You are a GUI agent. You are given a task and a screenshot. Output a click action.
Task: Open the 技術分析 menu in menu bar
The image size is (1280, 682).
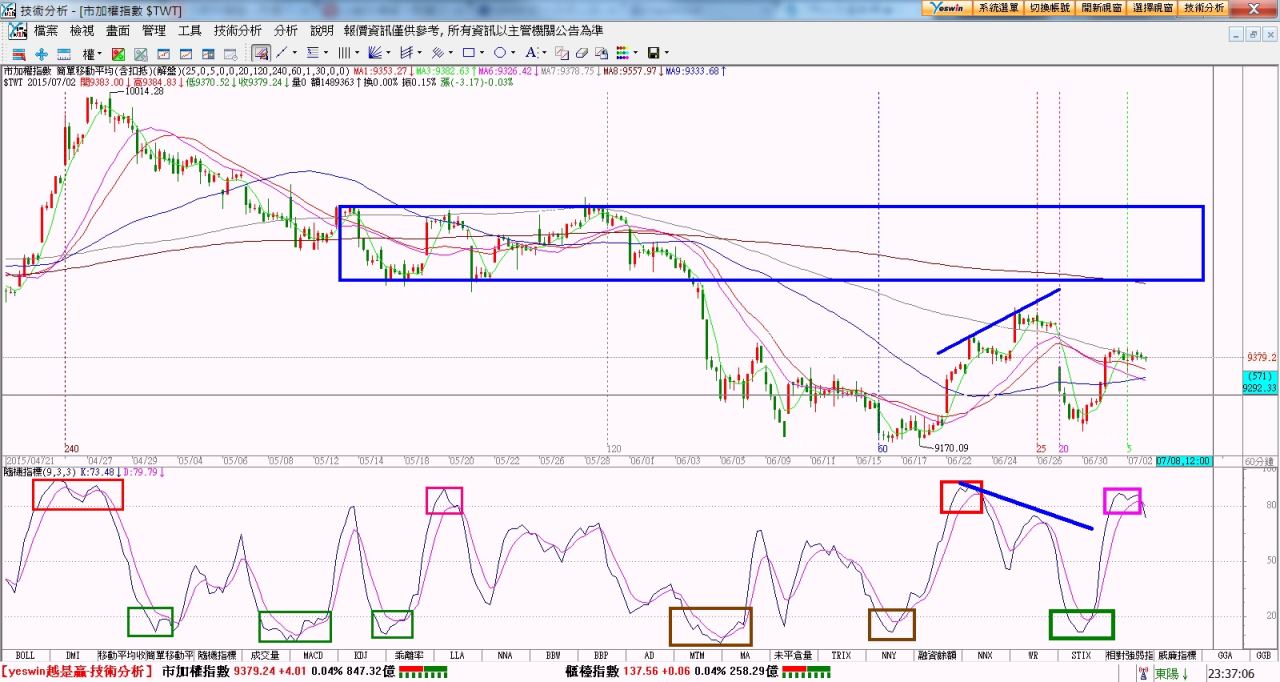tap(237, 31)
